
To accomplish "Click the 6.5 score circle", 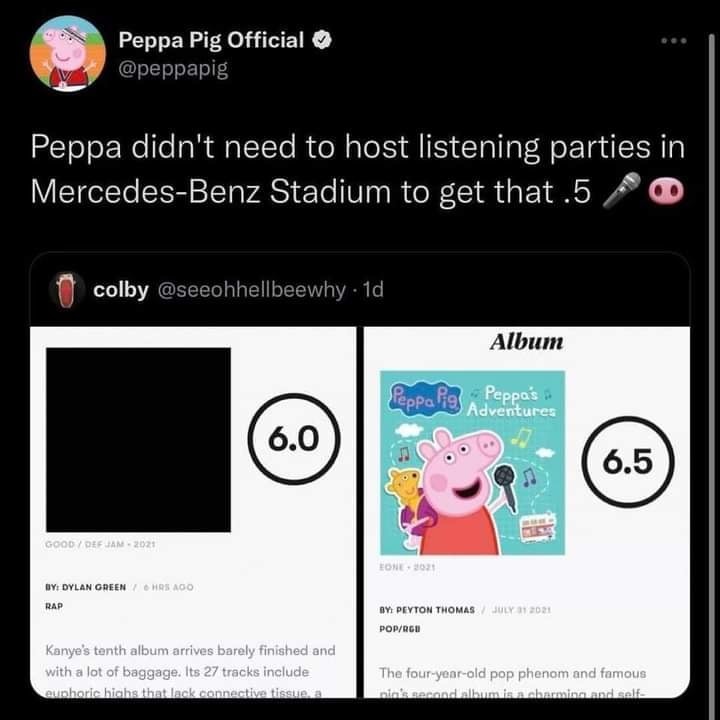I will pos(628,461).
